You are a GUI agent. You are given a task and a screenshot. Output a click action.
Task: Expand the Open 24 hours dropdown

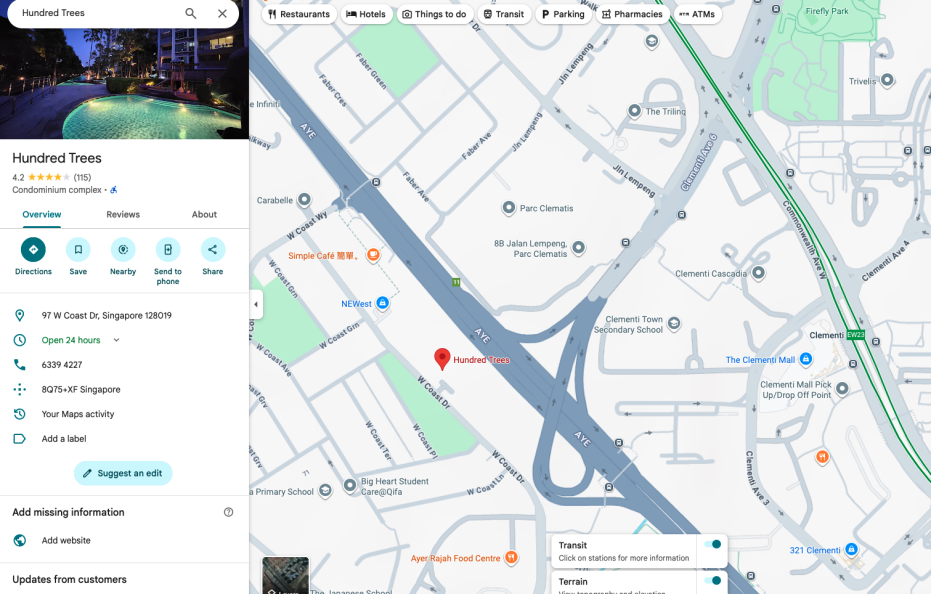(117, 340)
